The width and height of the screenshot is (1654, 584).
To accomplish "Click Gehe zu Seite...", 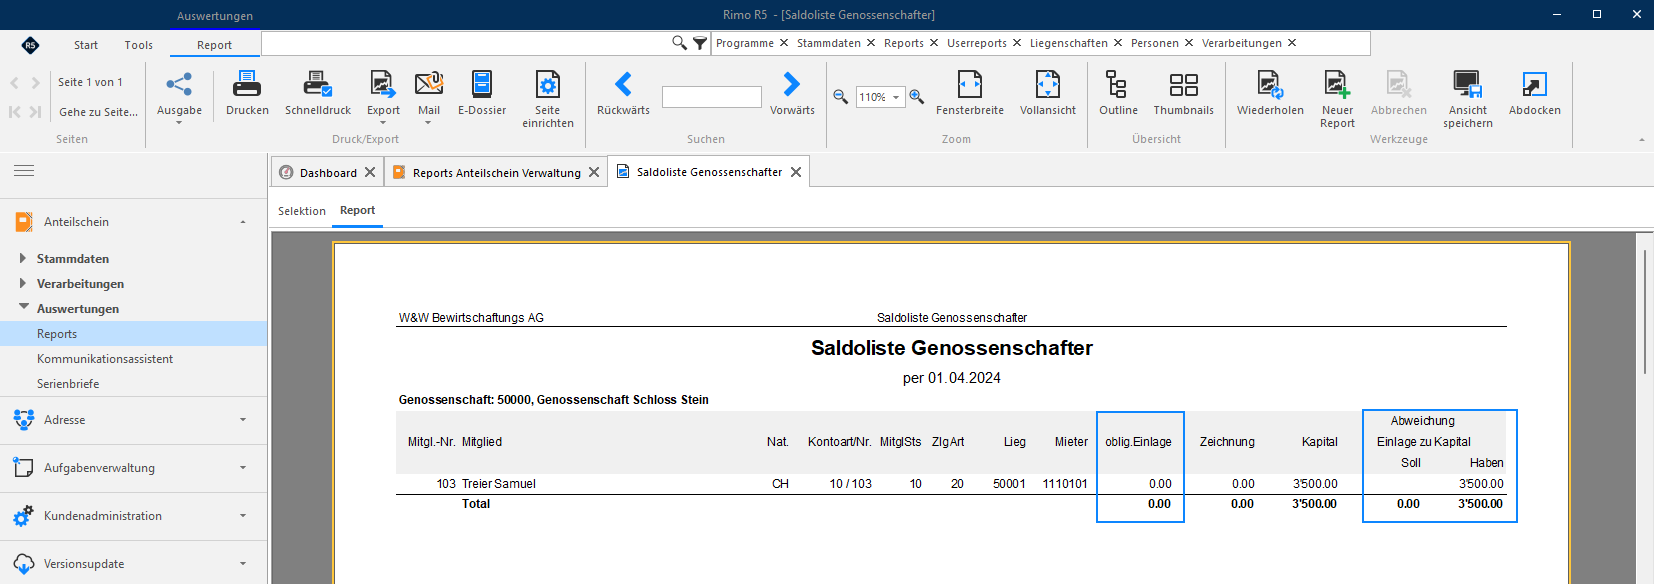I will pos(98,112).
